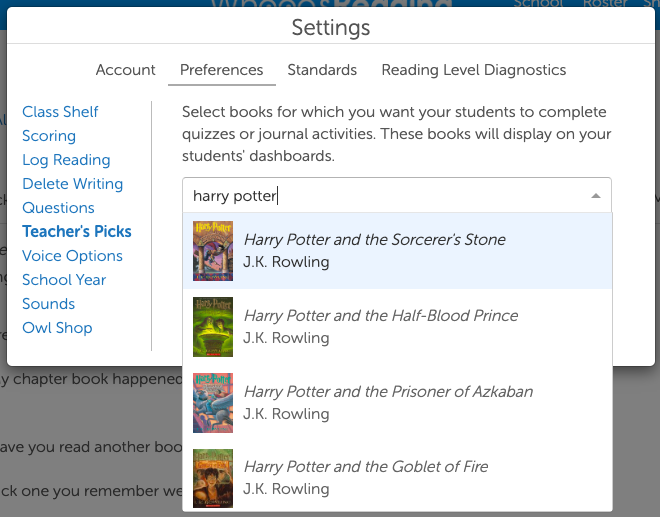Open the Scoring settings link
The width and height of the screenshot is (660, 517).
tap(49, 136)
